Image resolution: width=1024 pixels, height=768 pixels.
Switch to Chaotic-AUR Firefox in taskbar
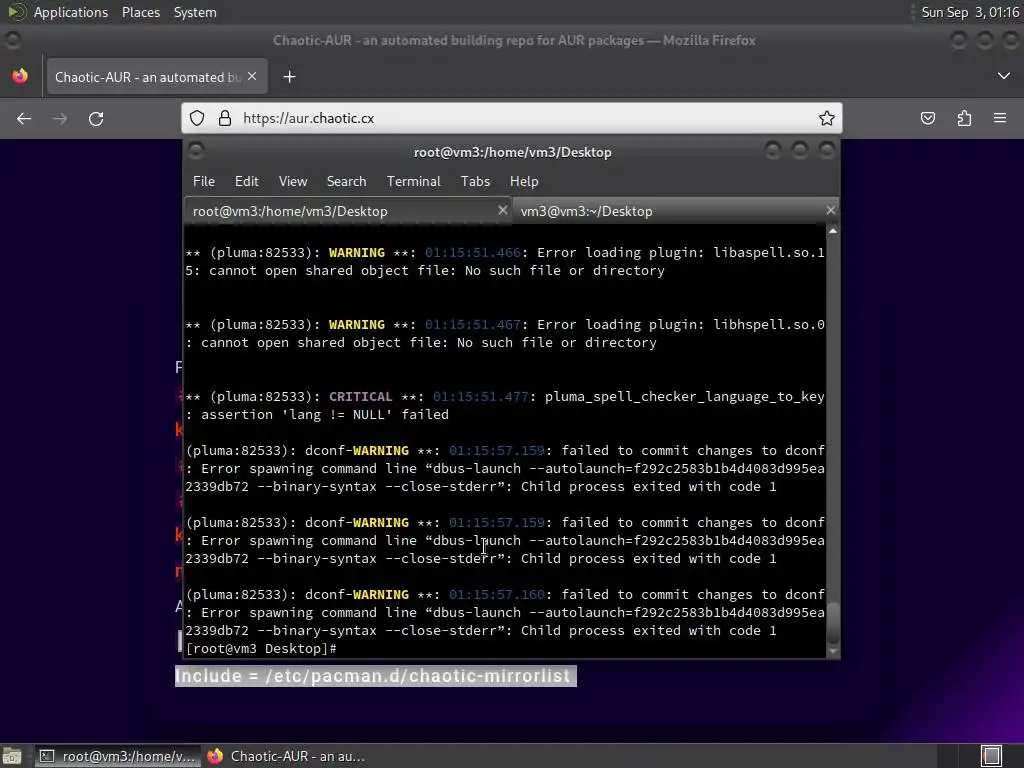285,756
